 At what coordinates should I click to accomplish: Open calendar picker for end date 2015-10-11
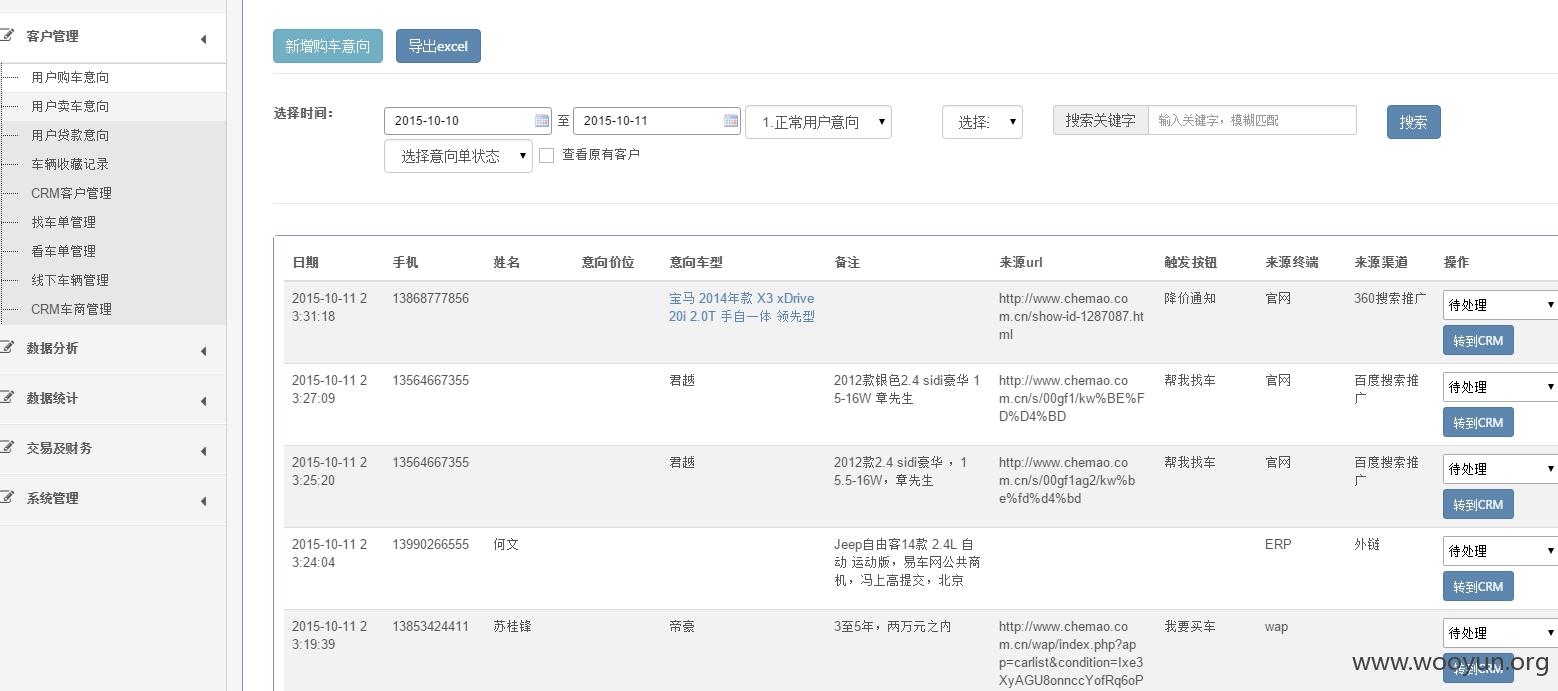731,121
